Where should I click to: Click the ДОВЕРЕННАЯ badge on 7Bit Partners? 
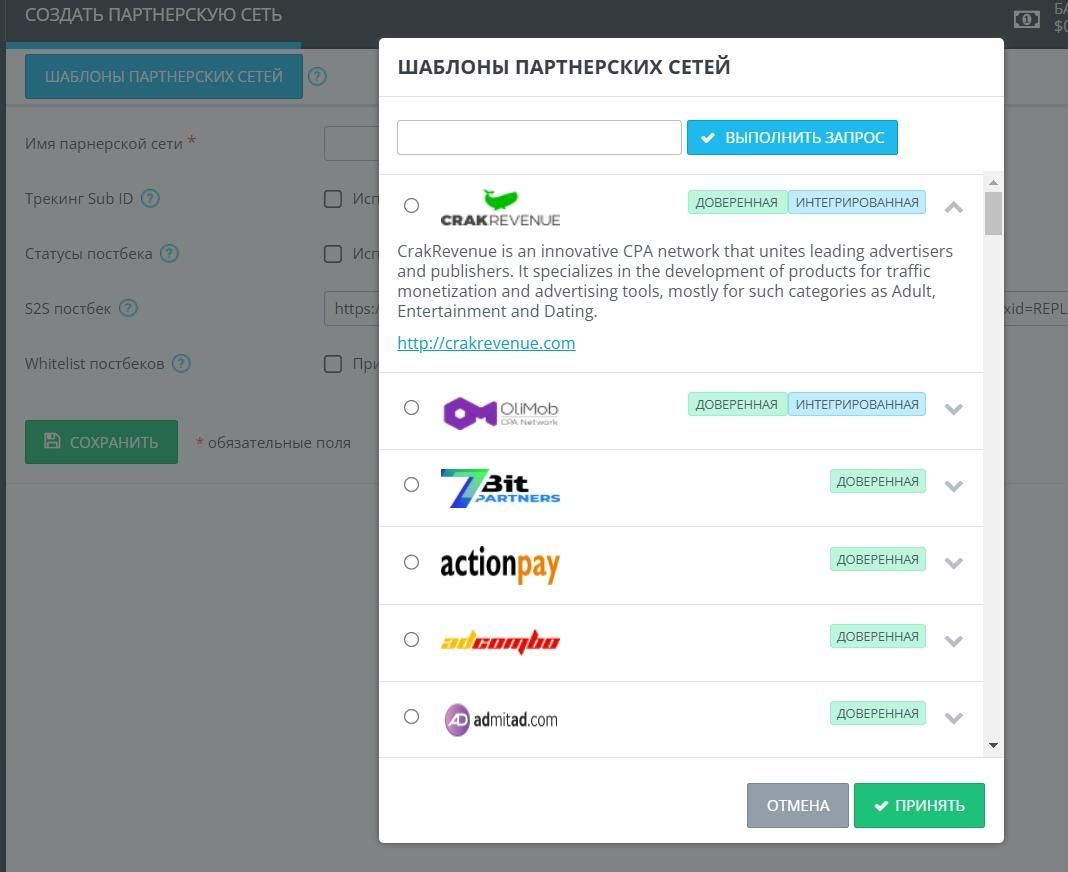[x=877, y=482]
